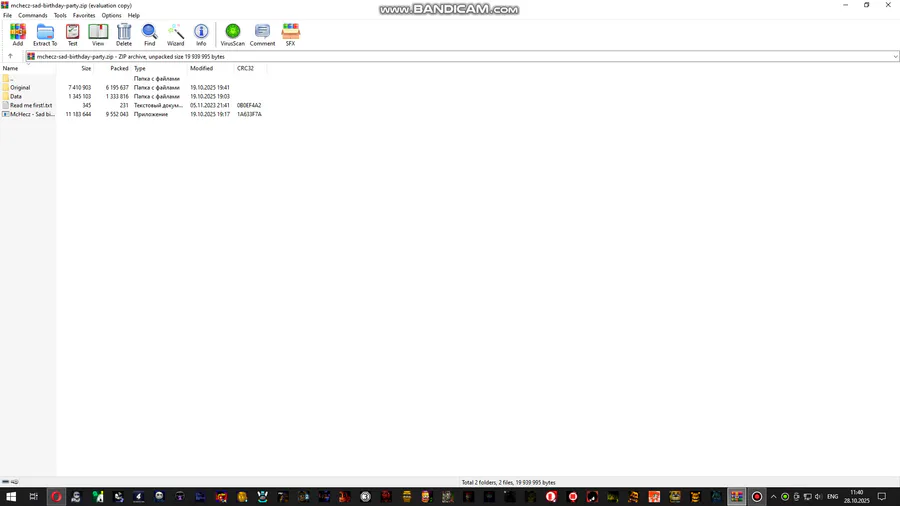Click the Add toolbar icon
Screen dimensions: 900x506
click(18, 34)
